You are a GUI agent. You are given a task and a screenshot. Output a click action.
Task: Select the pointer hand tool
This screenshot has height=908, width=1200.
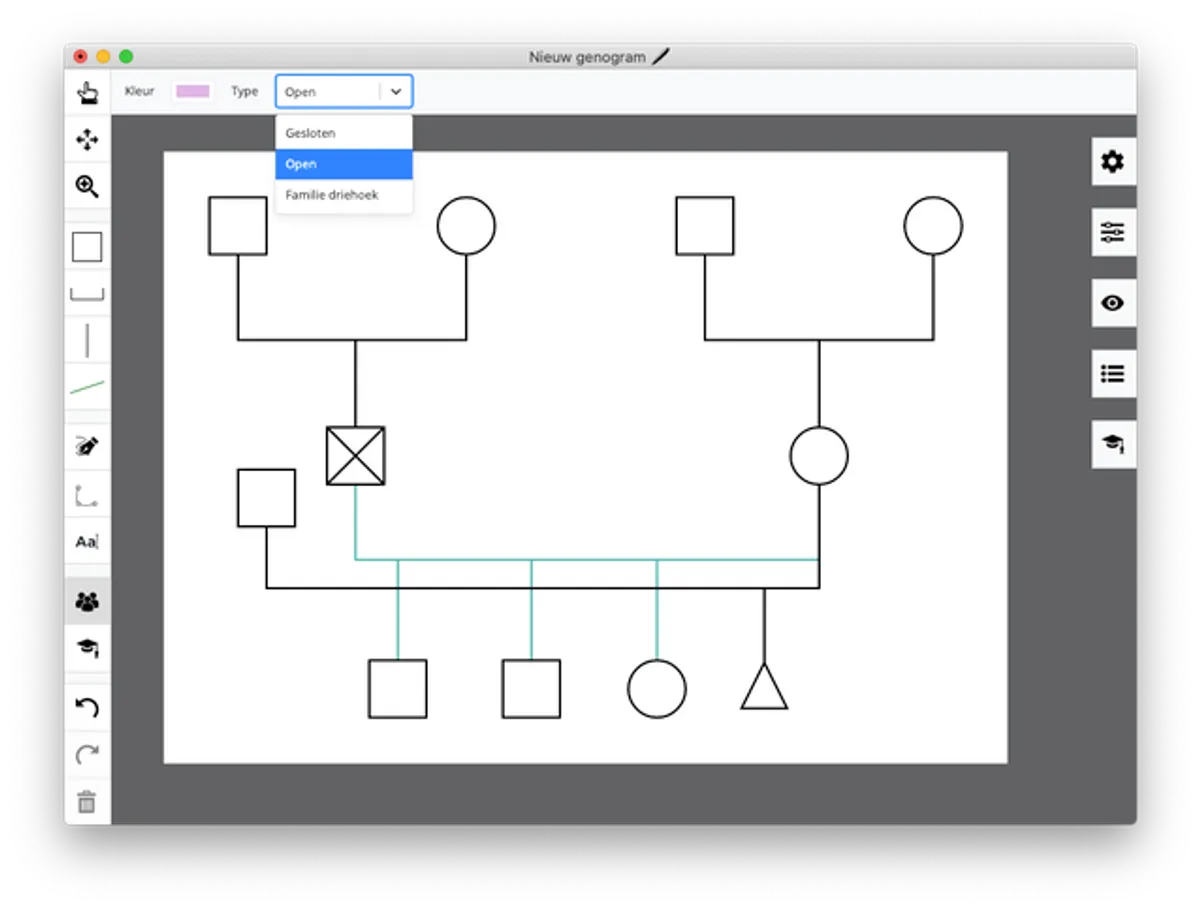(87, 93)
